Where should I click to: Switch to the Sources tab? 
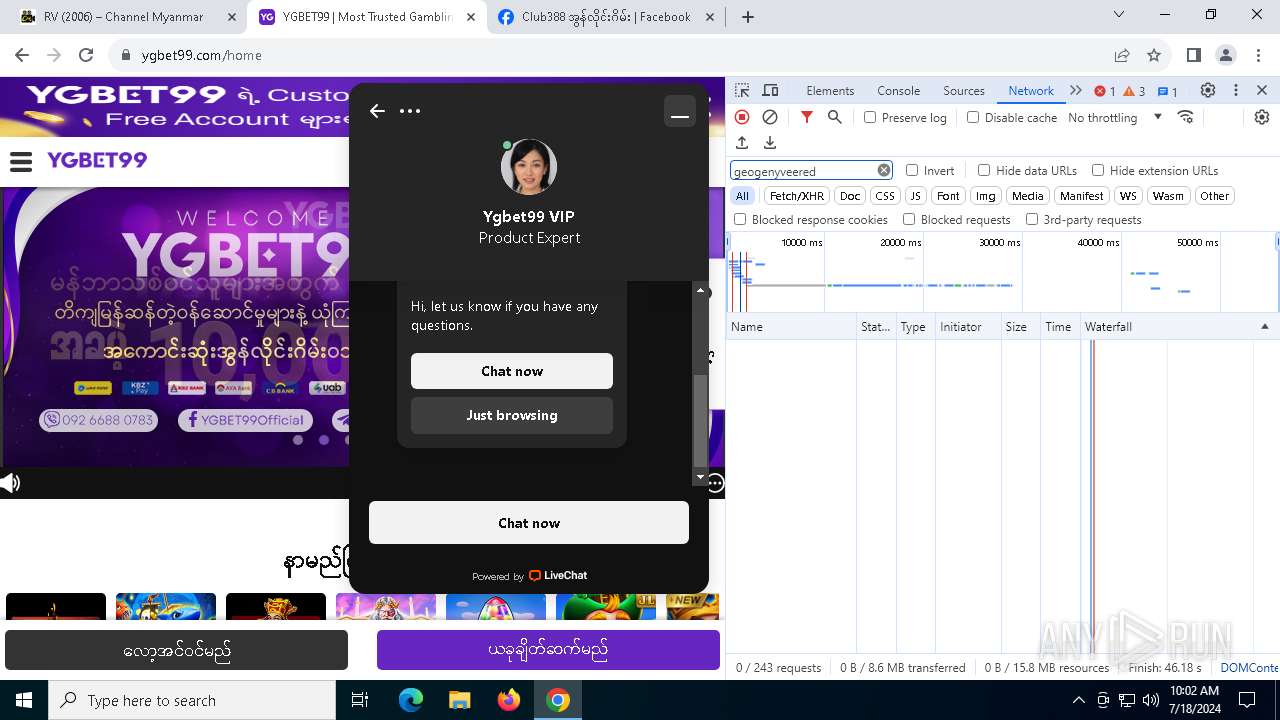tap(964, 90)
